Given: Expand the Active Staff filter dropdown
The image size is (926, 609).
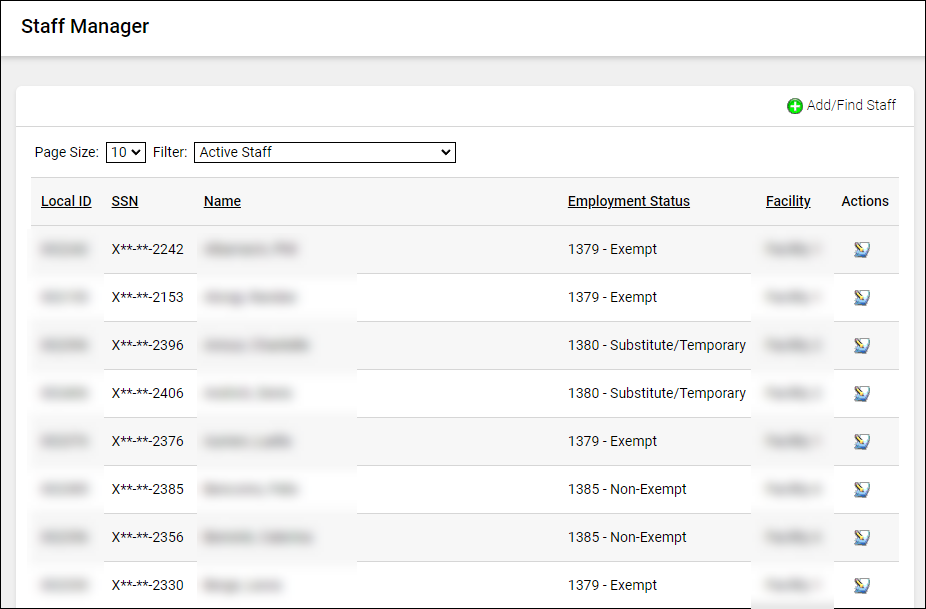Looking at the screenshot, I should tap(324, 152).
